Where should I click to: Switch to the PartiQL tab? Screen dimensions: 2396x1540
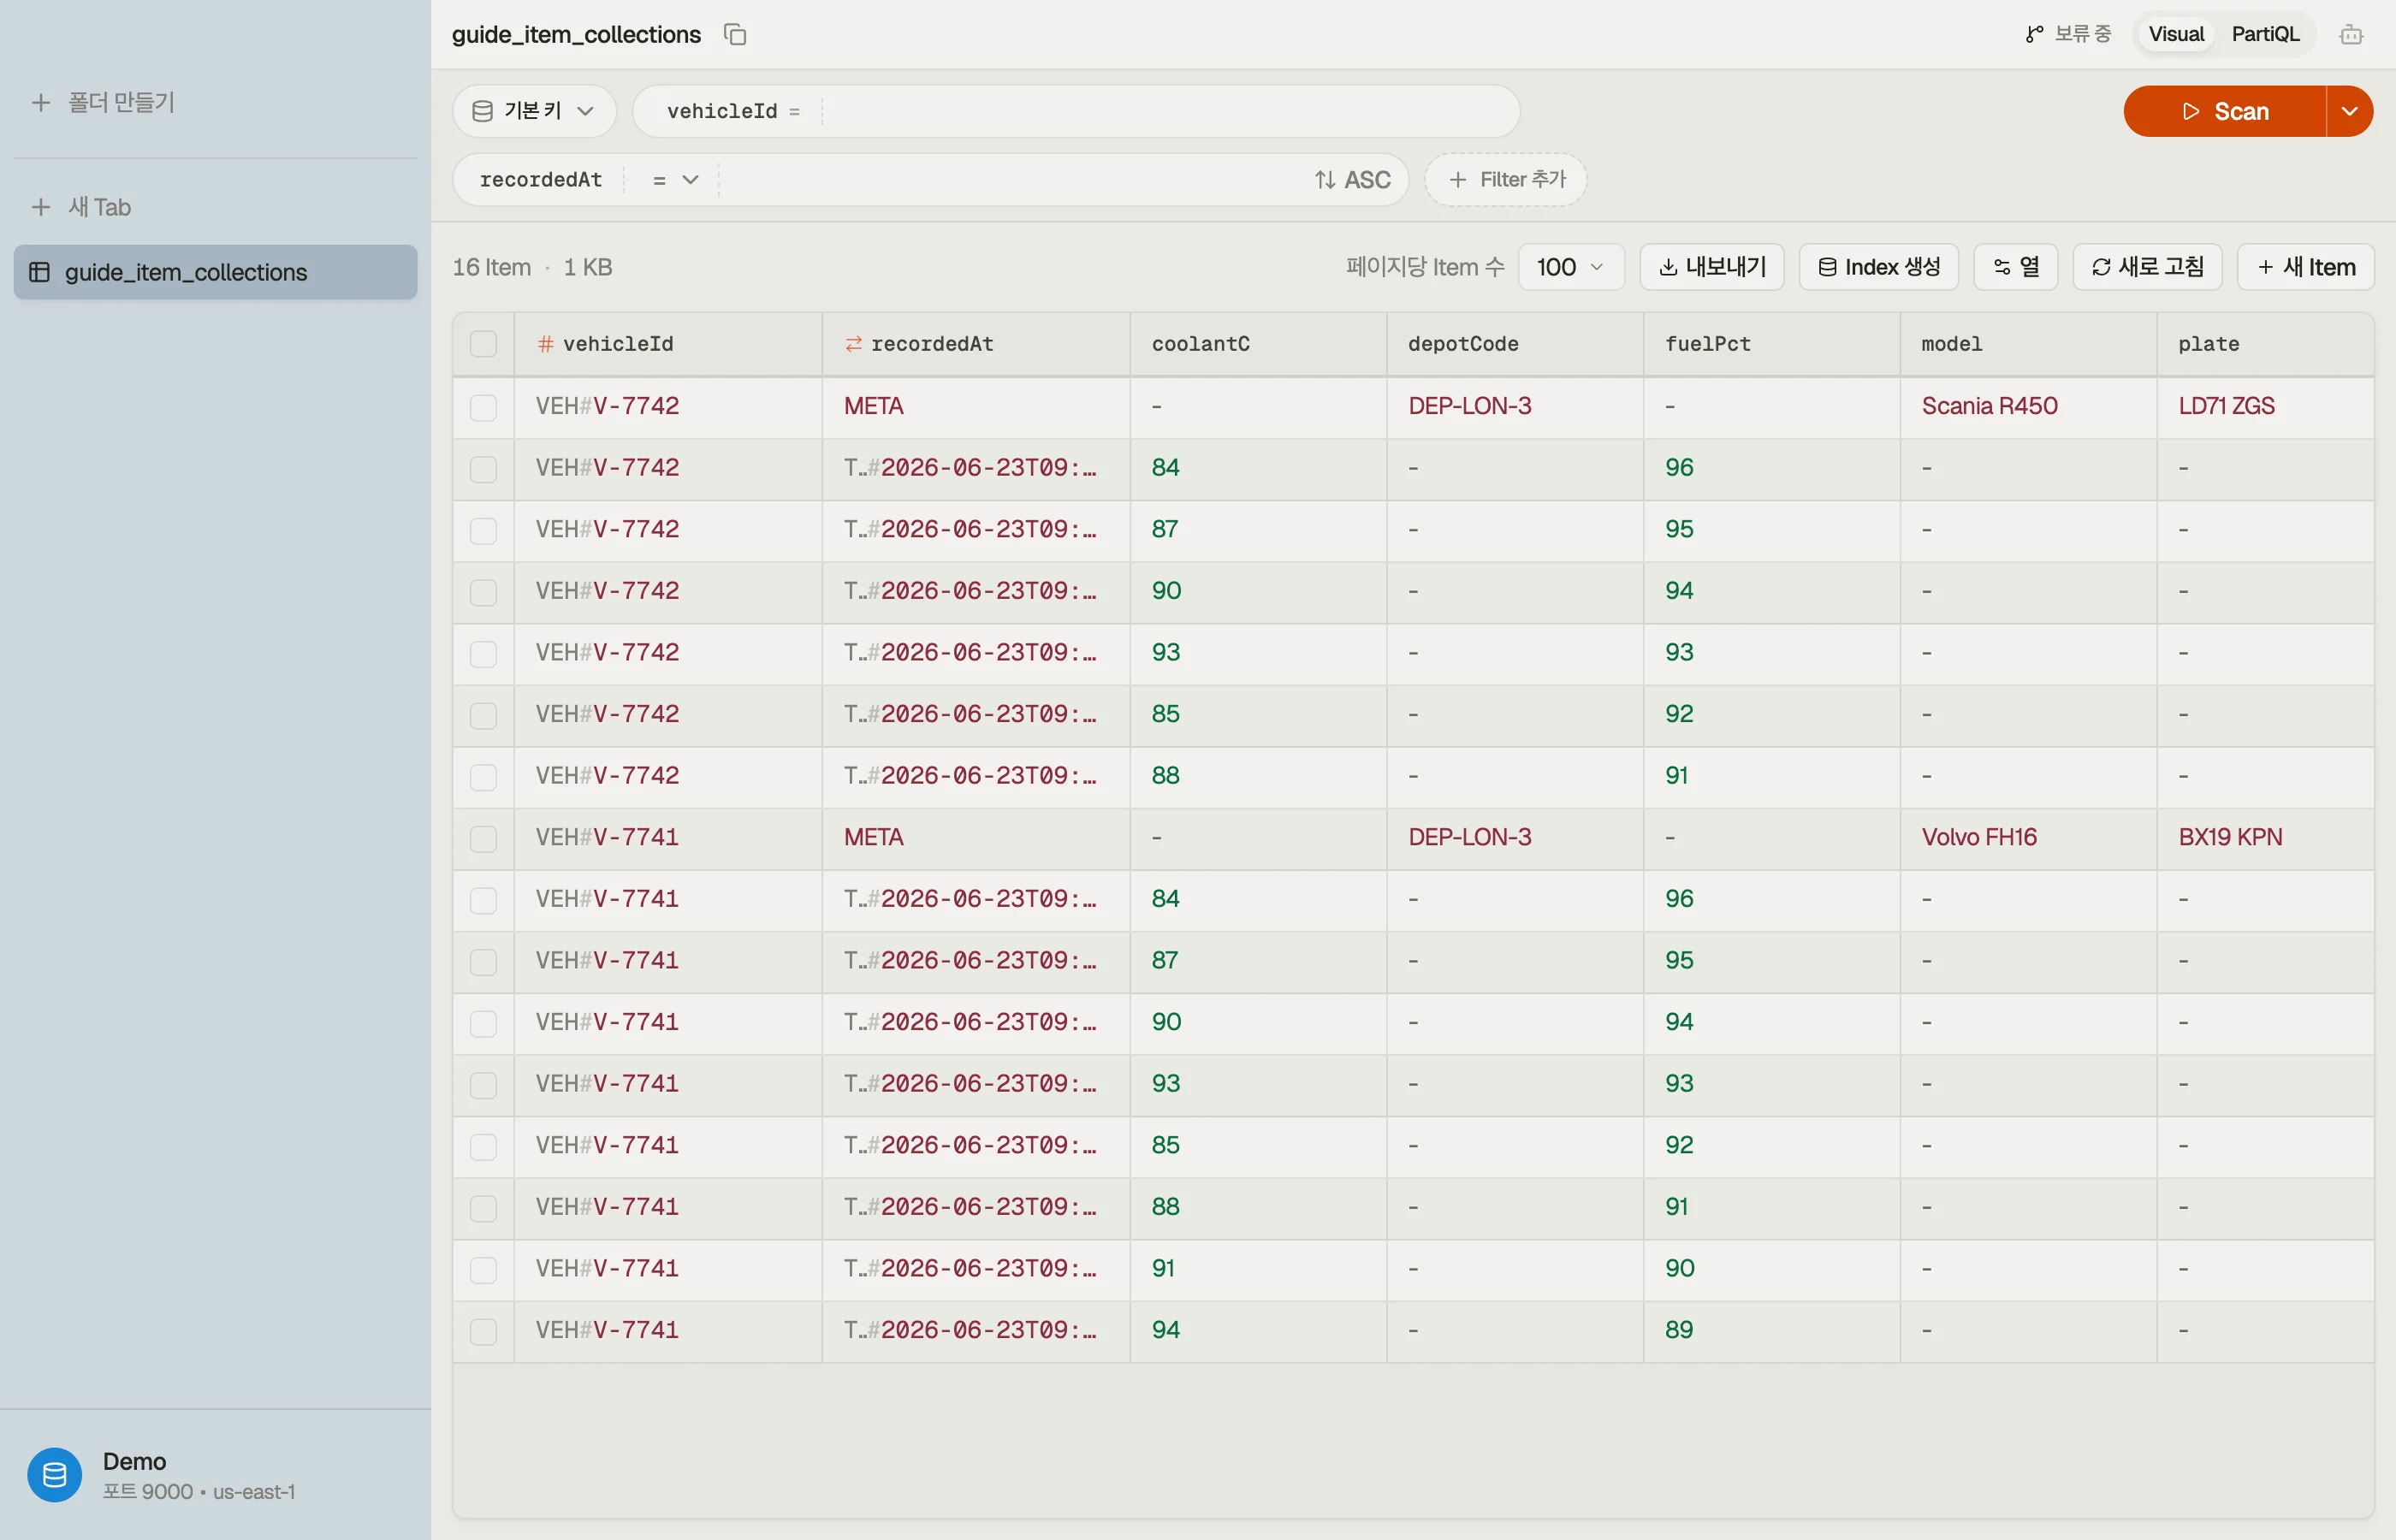point(2265,35)
